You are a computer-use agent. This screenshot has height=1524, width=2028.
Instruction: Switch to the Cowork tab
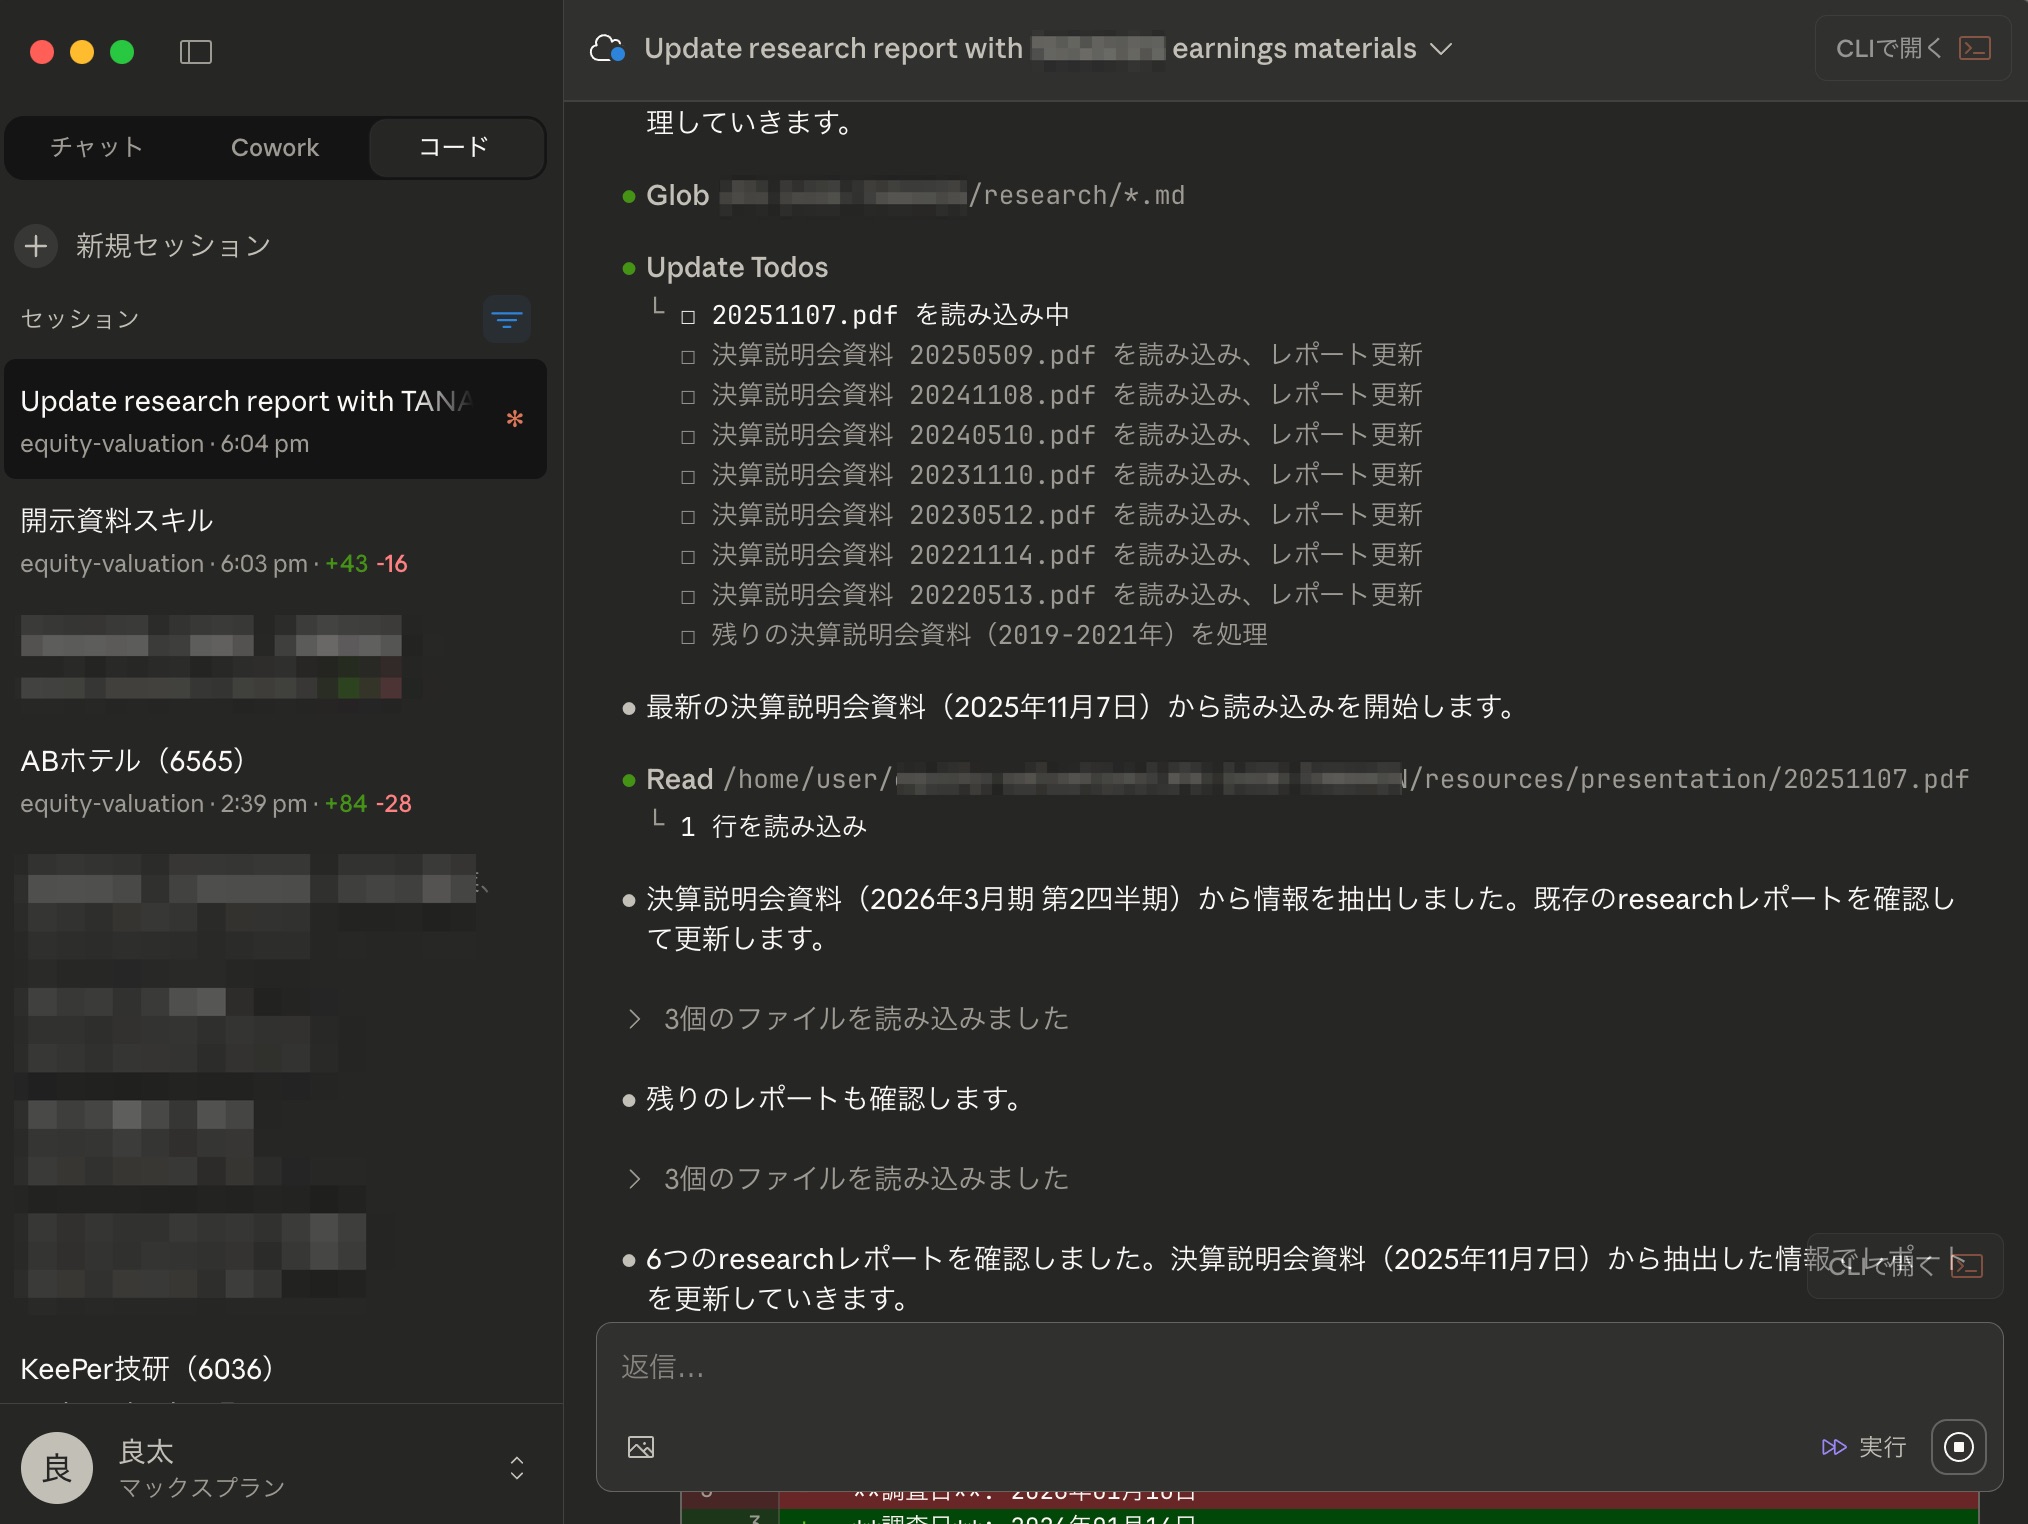click(x=274, y=148)
